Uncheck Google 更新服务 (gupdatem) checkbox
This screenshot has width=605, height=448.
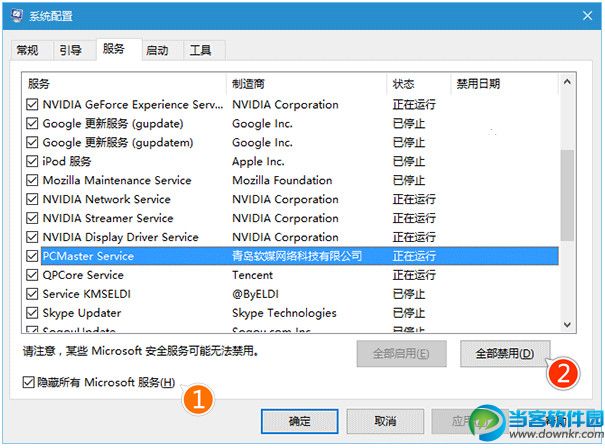pyautogui.click(x=32, y=142)
